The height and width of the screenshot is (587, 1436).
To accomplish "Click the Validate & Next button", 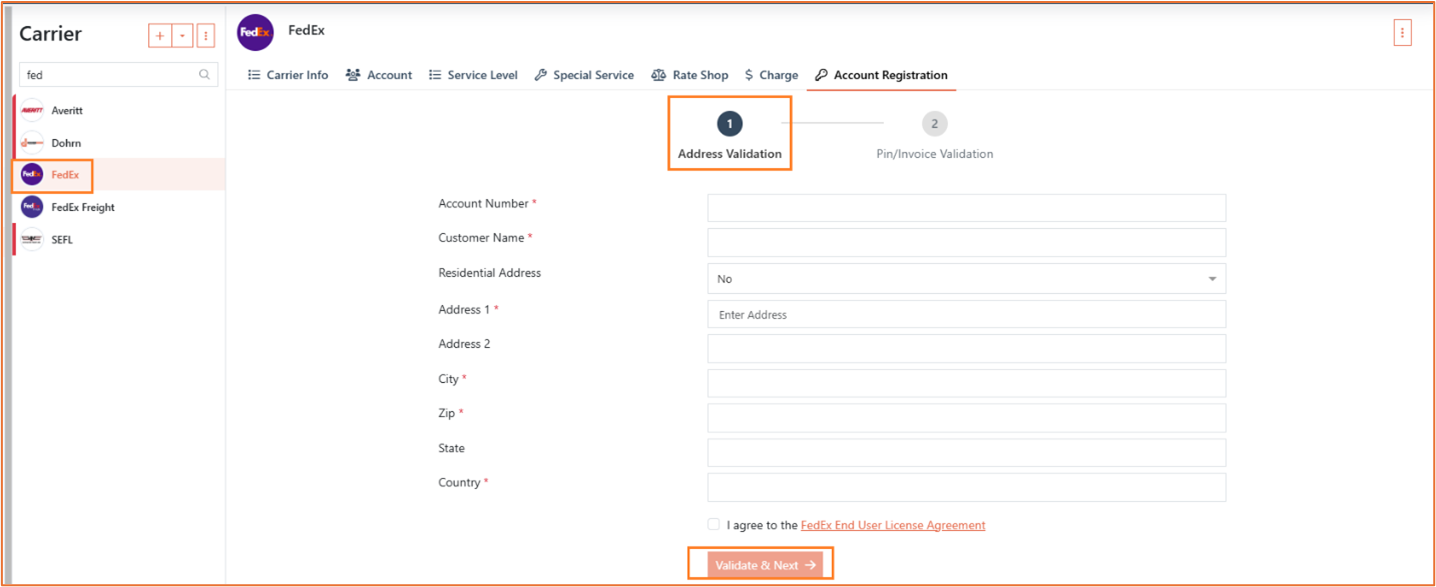I will tap(765, 565).
